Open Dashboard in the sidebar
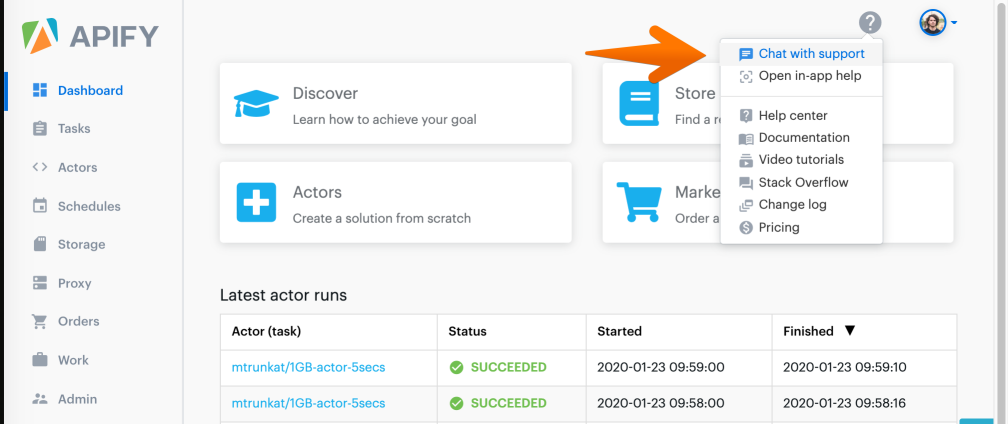 tap(90, 91)
